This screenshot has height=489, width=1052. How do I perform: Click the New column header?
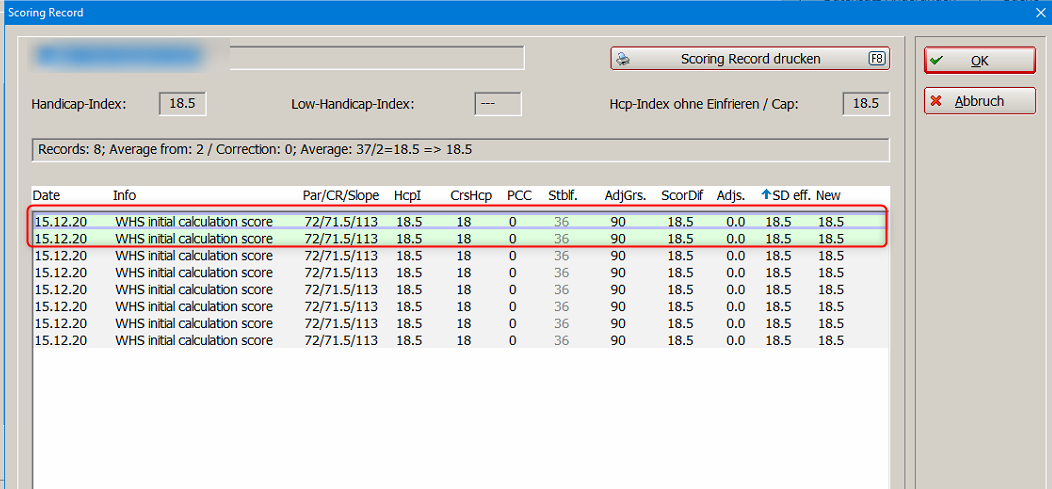[828, 196]
